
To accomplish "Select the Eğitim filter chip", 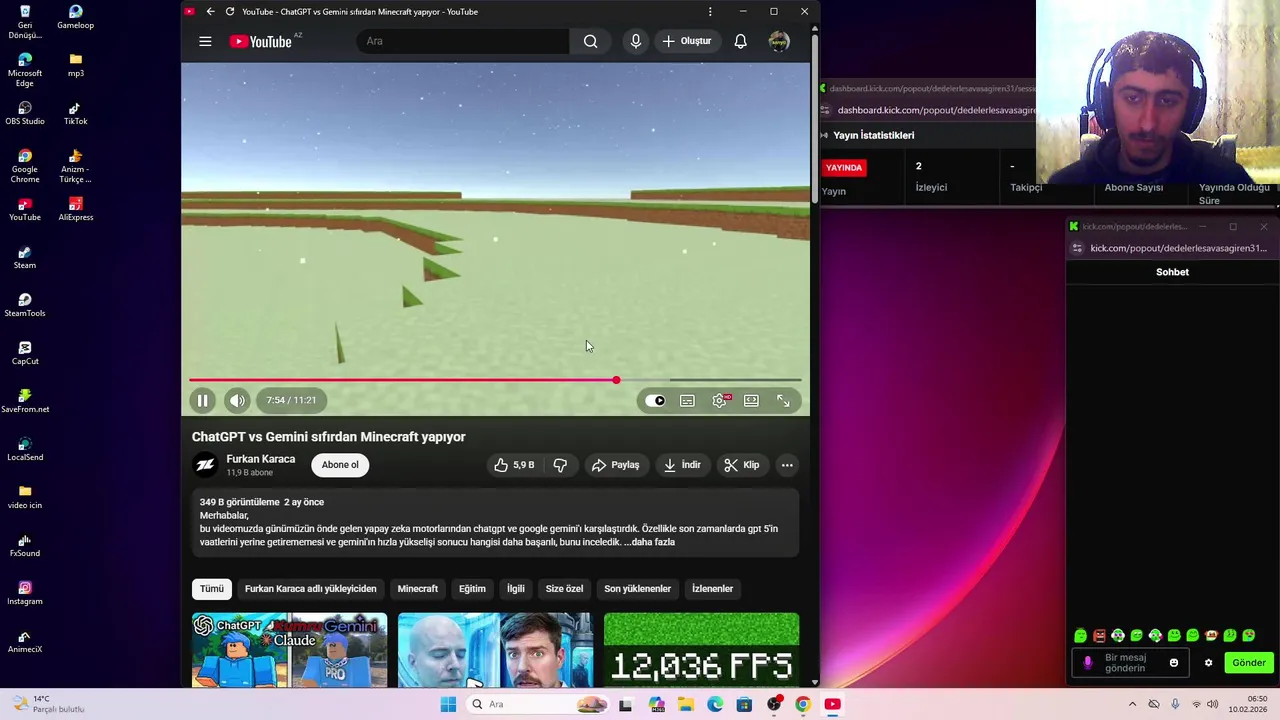I will [x=472, y=589].
